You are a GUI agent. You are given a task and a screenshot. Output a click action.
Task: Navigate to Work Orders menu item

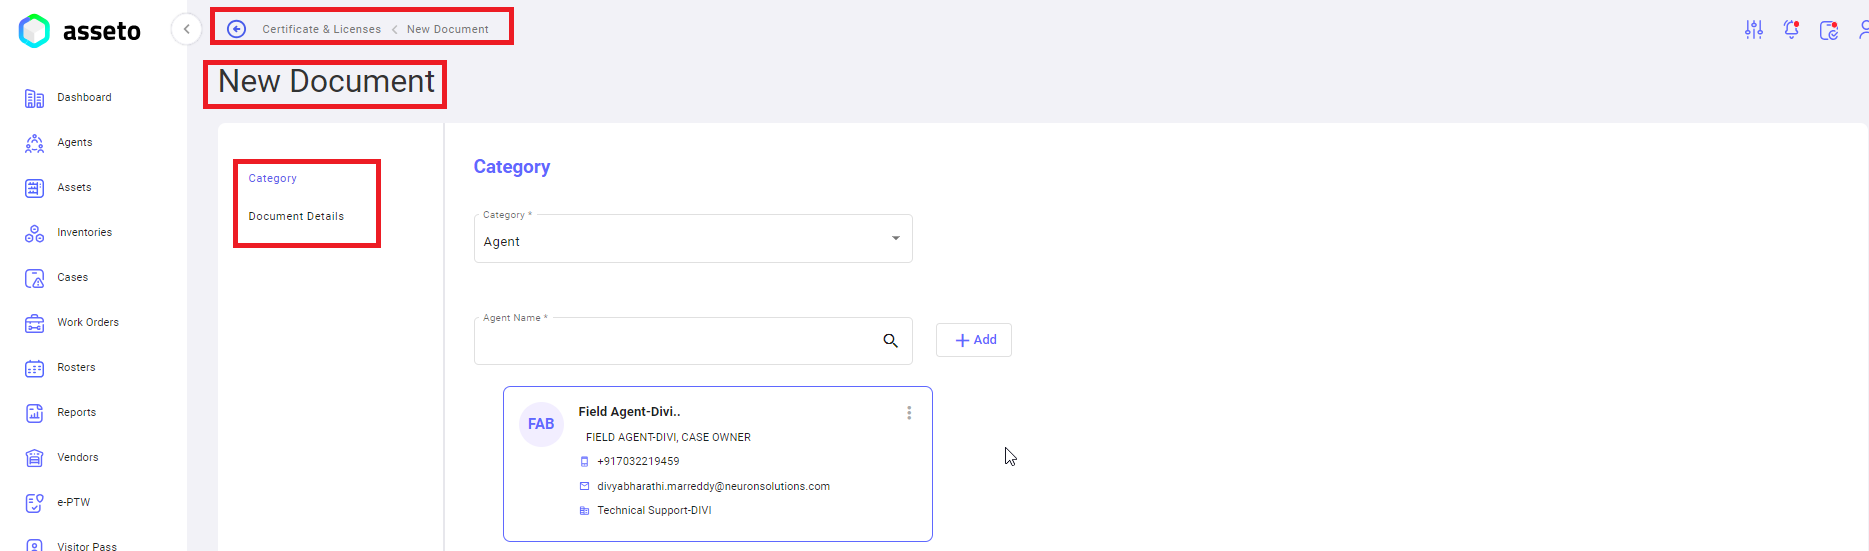pos(88,323)
